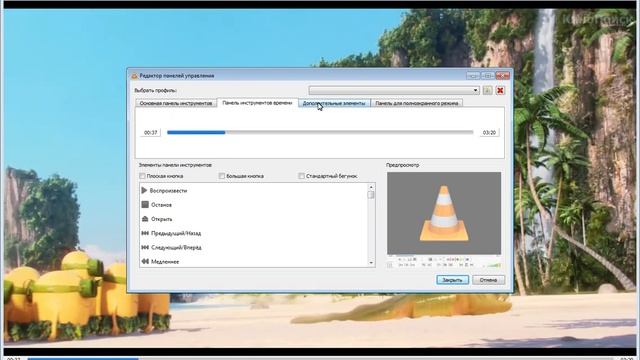This screenshot has width=640, height=360.
Task: Select the Медленнее icon in the list
Action: click(145, 261)
